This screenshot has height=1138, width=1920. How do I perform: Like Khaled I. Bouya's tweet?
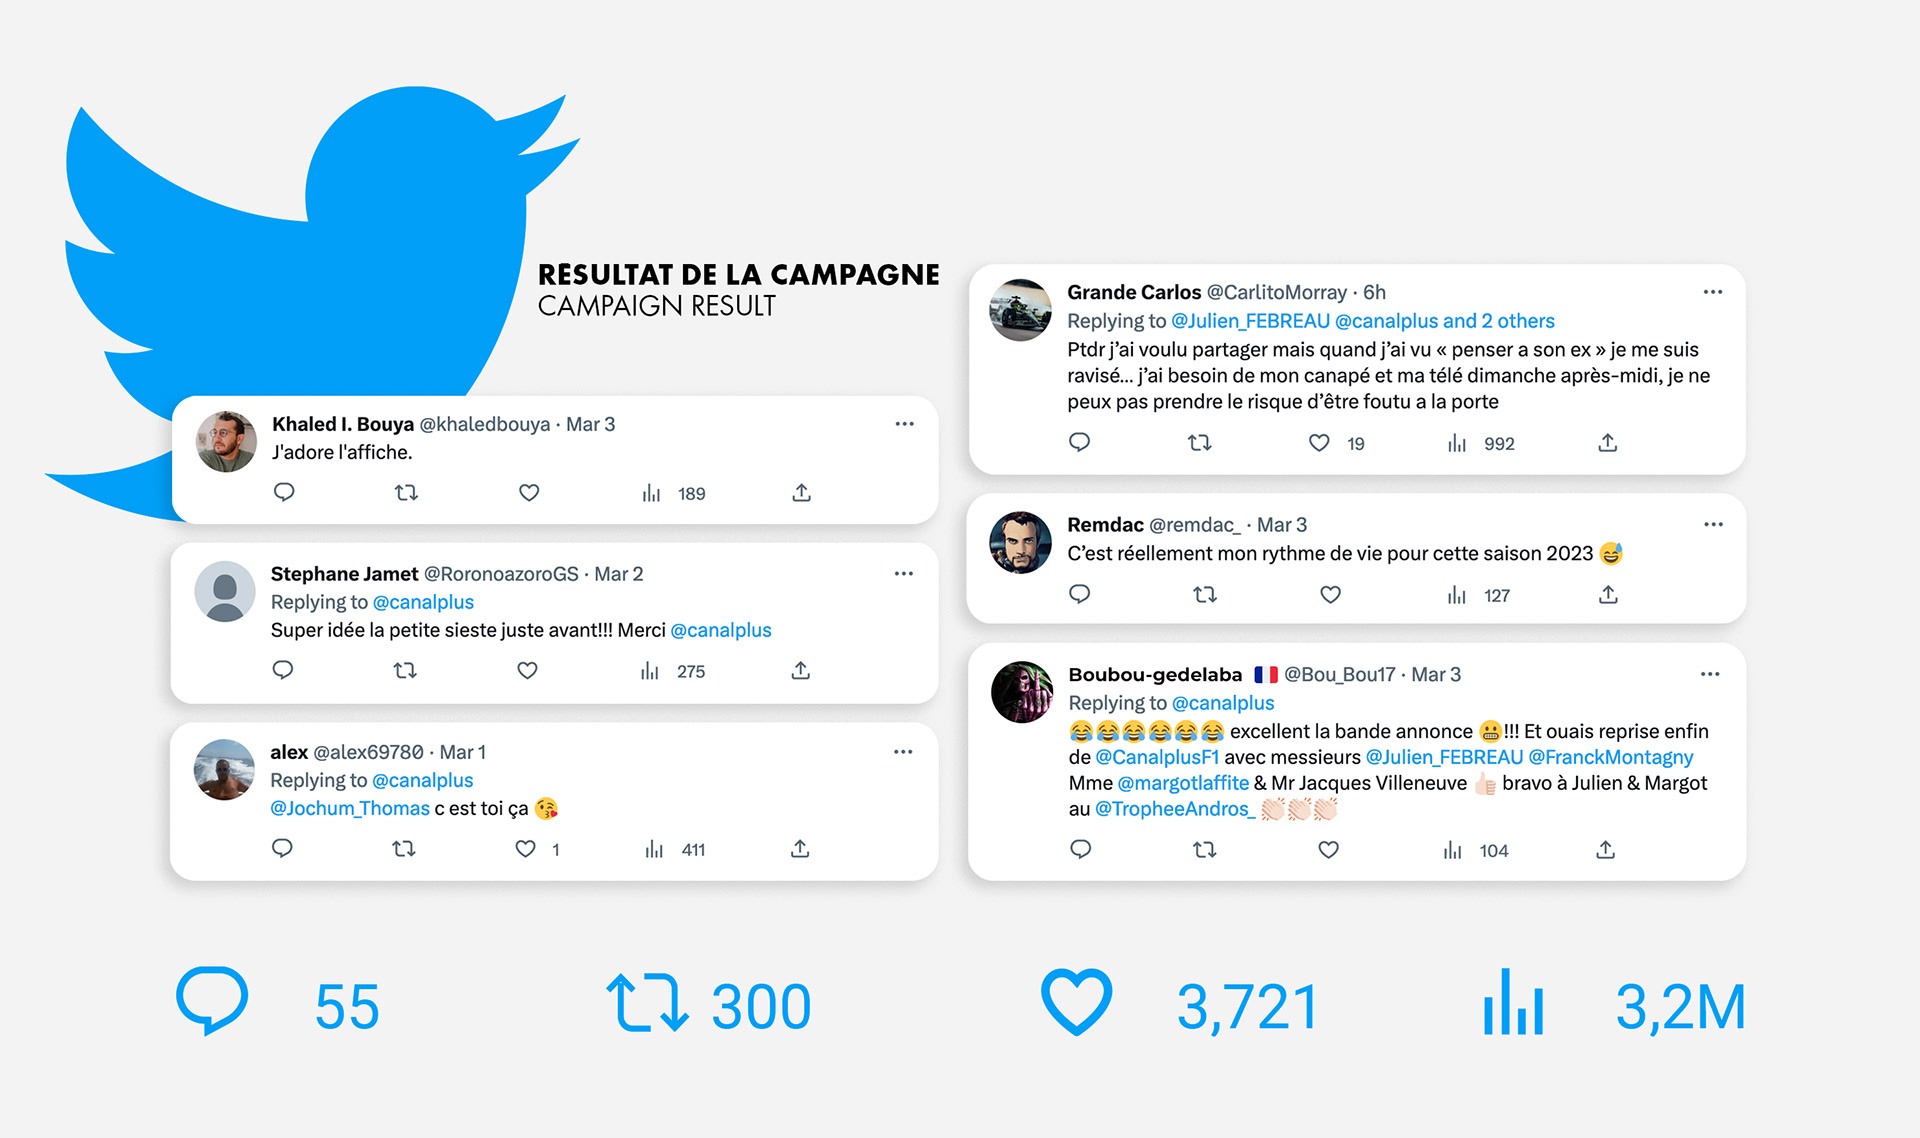click(529, 493)
